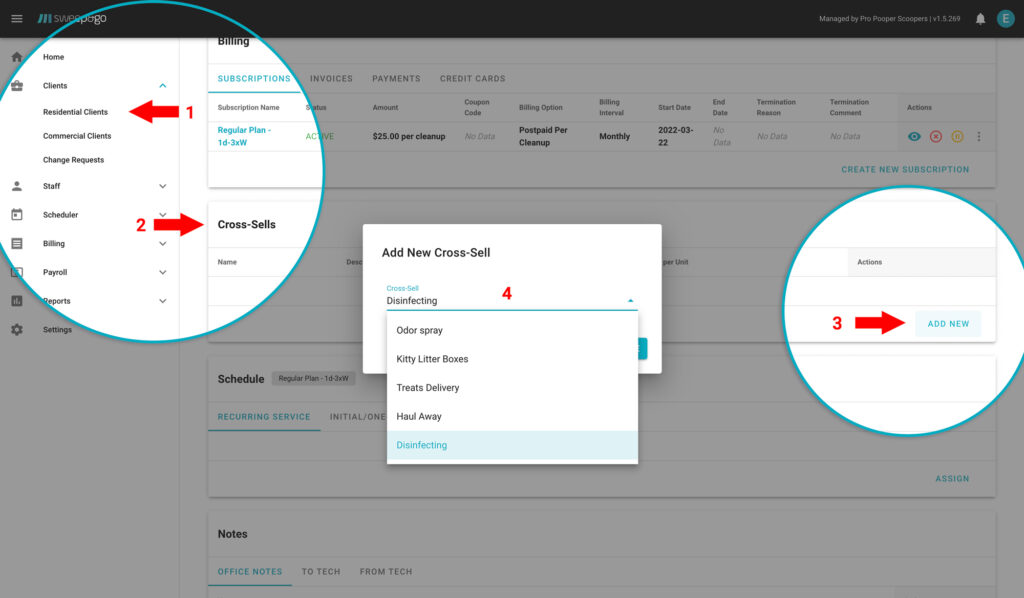Open the E profile avatar

[x=1006, y=17]
